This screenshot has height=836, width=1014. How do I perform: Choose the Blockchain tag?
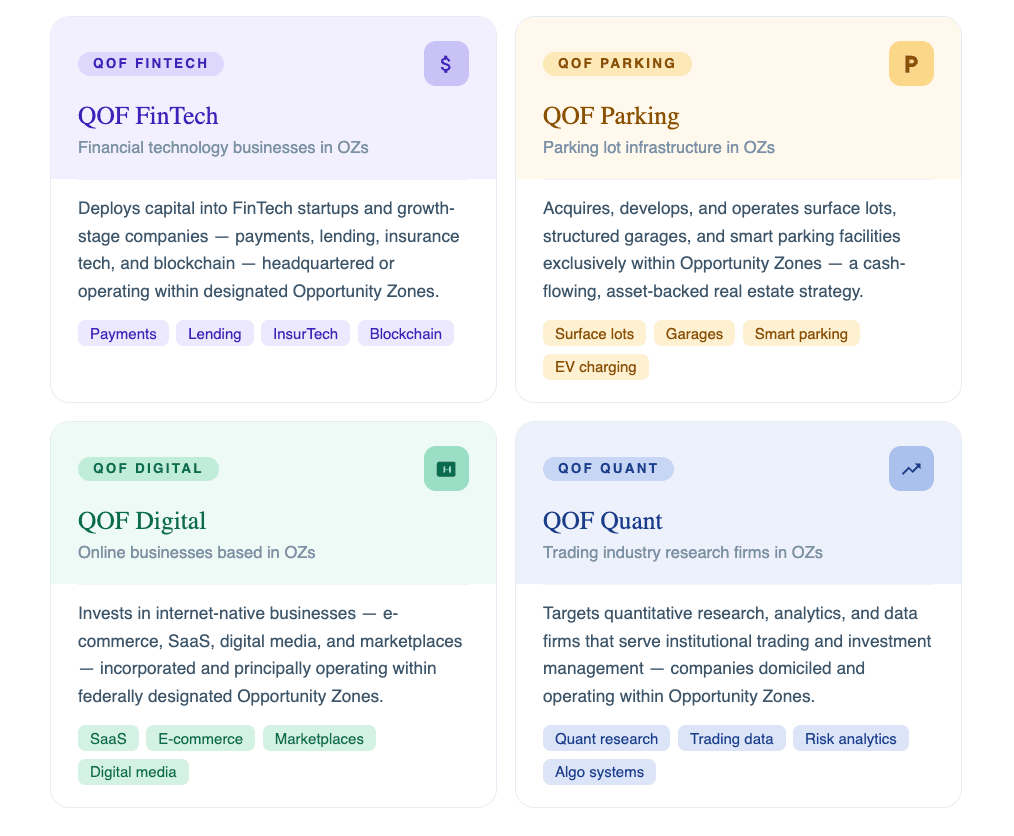406,334
